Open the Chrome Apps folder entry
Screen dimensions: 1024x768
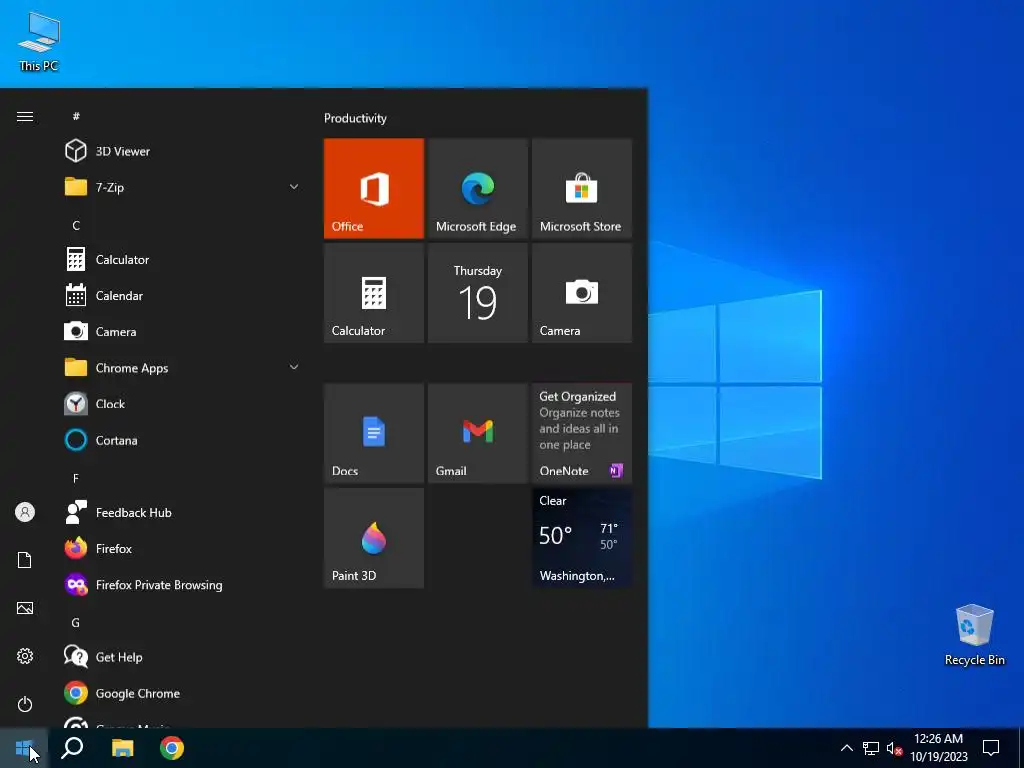(x=183, y=368)
